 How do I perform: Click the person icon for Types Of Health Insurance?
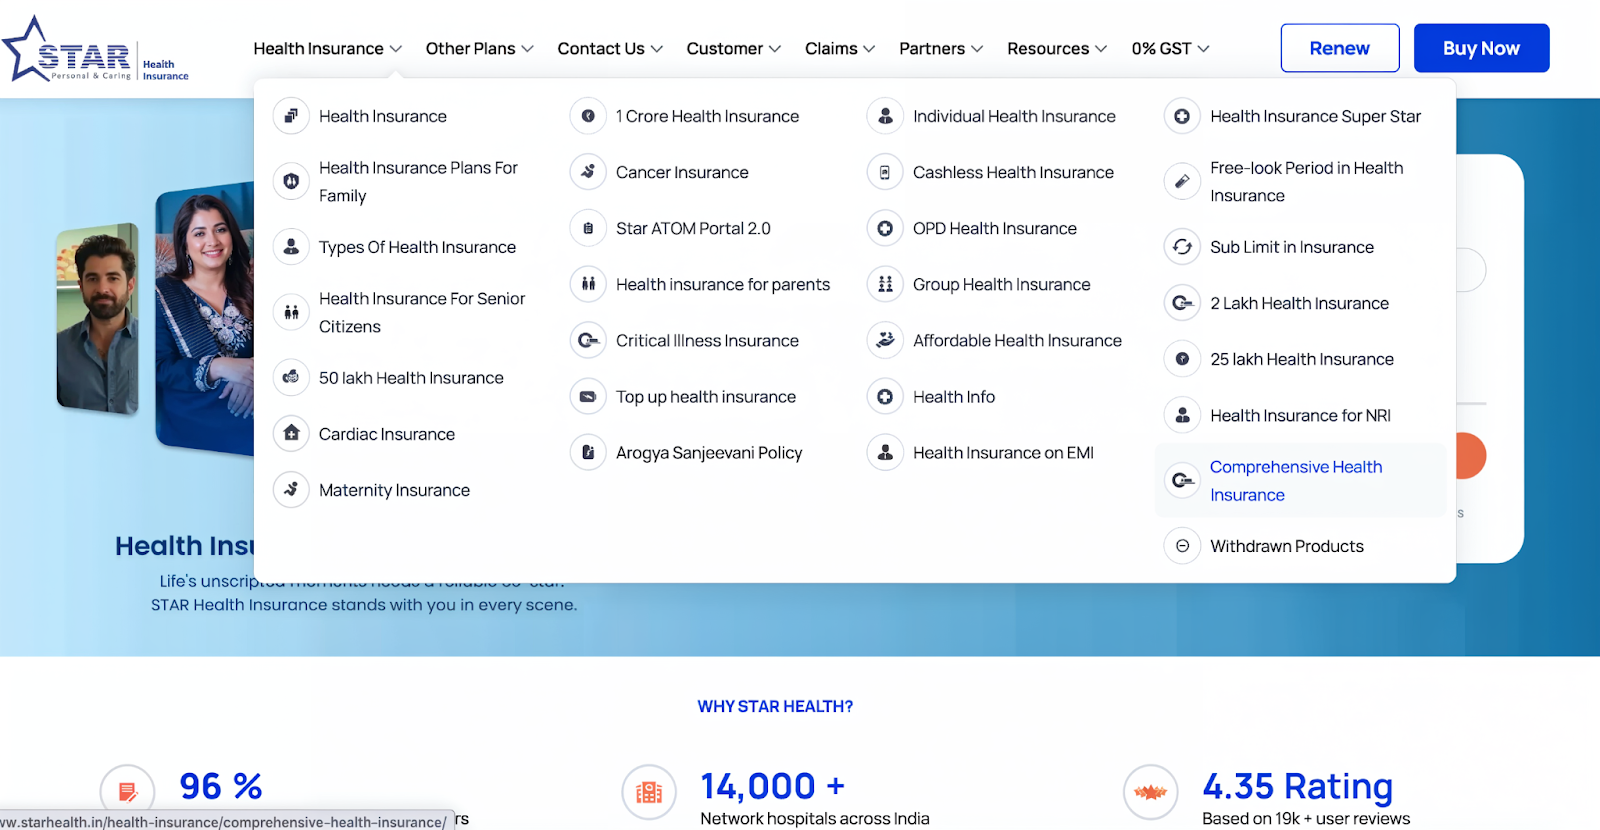pyautogui.click(x=291, y=247)
